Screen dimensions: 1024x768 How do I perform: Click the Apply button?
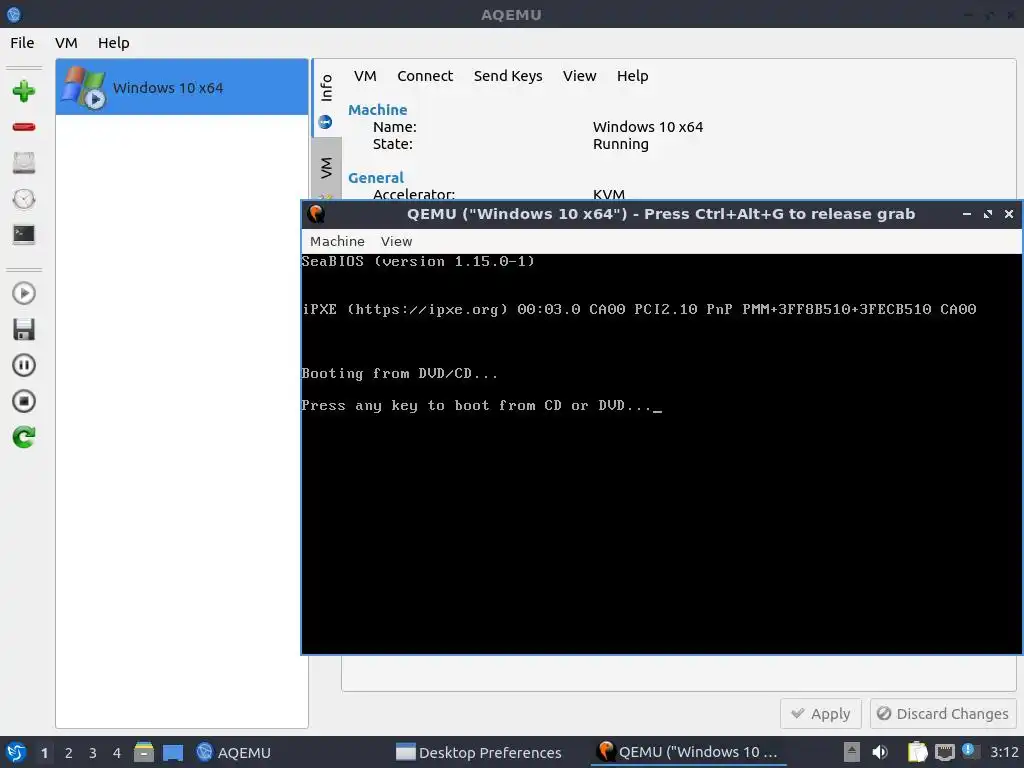(x=821, y=714)
